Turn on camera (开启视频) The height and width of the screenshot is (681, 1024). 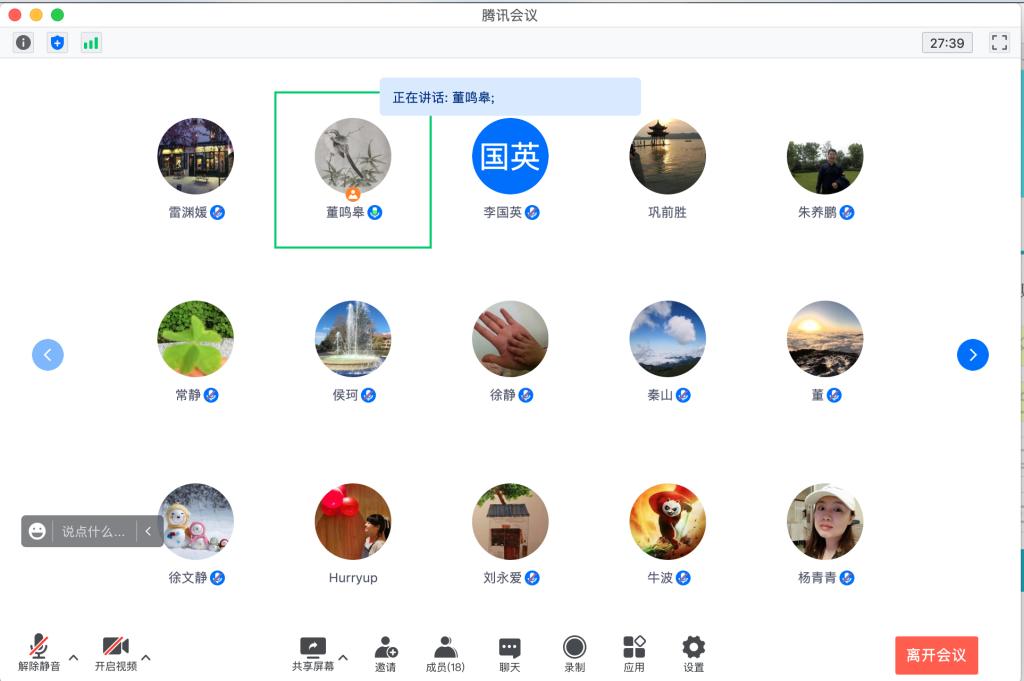(116, 652)
